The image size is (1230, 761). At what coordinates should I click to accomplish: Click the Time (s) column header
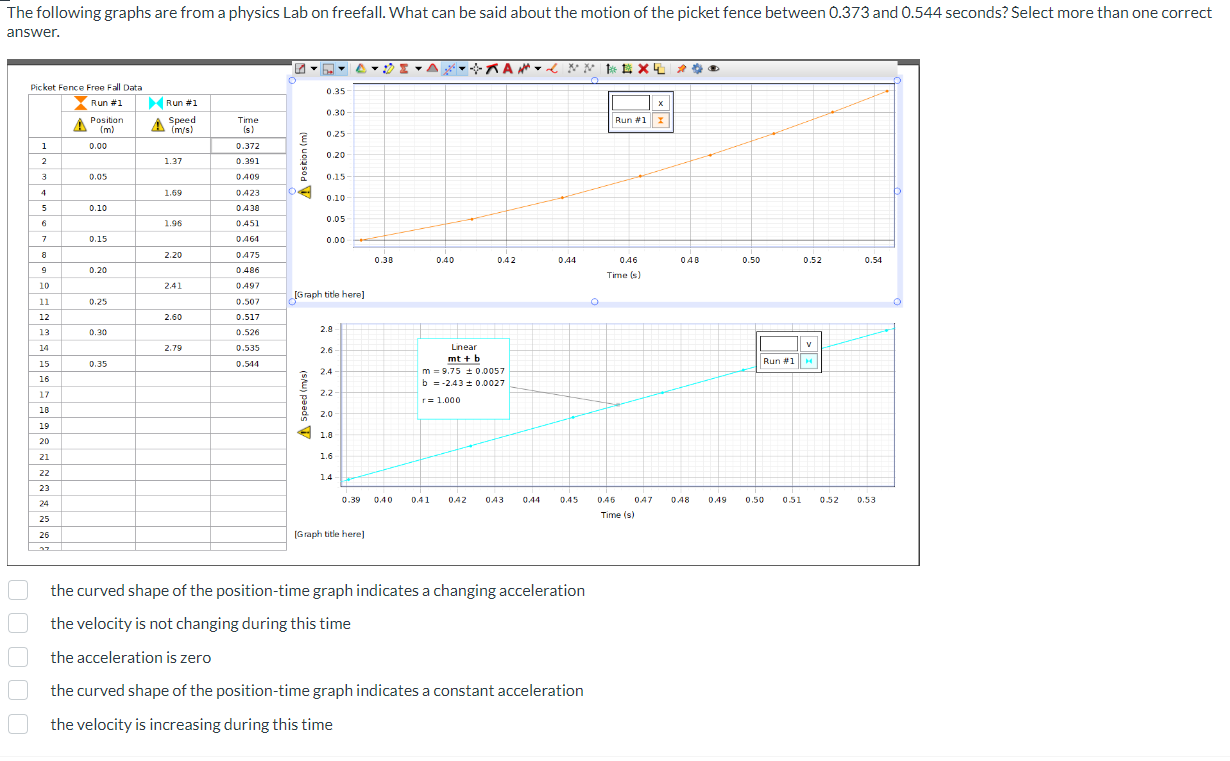(x=248, y=123)
